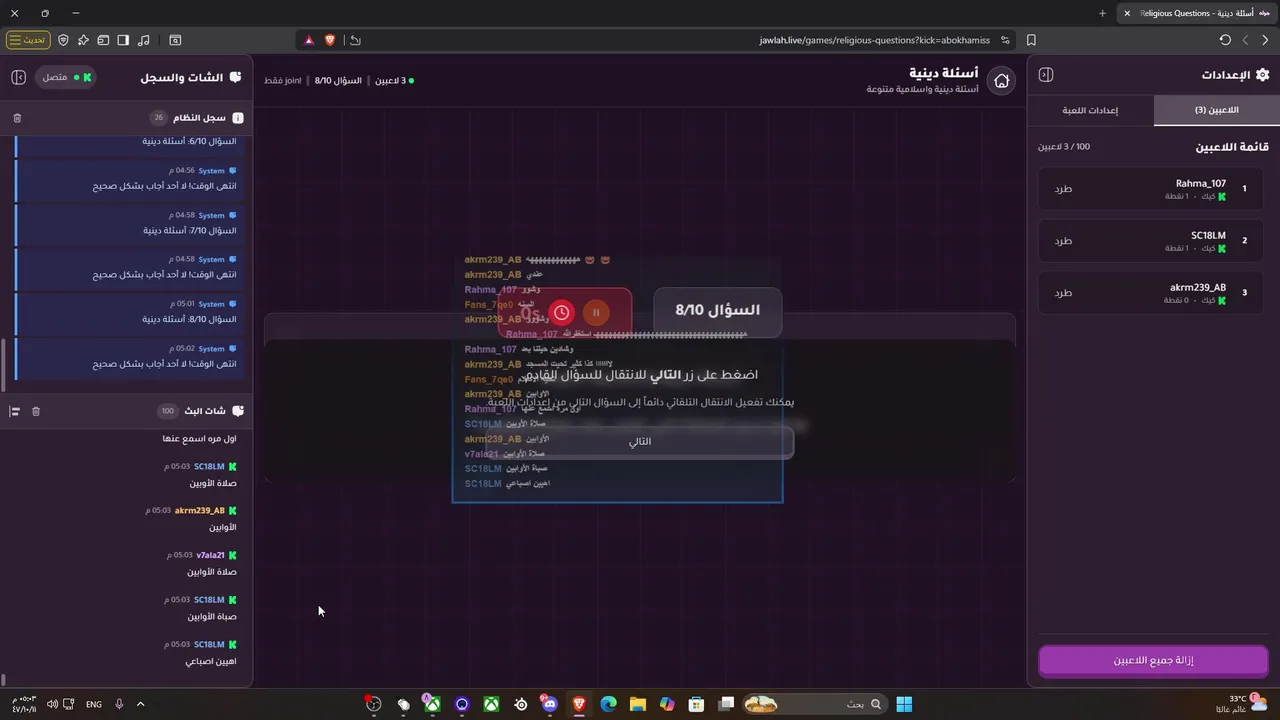Clear the system log with its trash icon
Viewport: 1280px width, 720px height.
tap(17, 118)
